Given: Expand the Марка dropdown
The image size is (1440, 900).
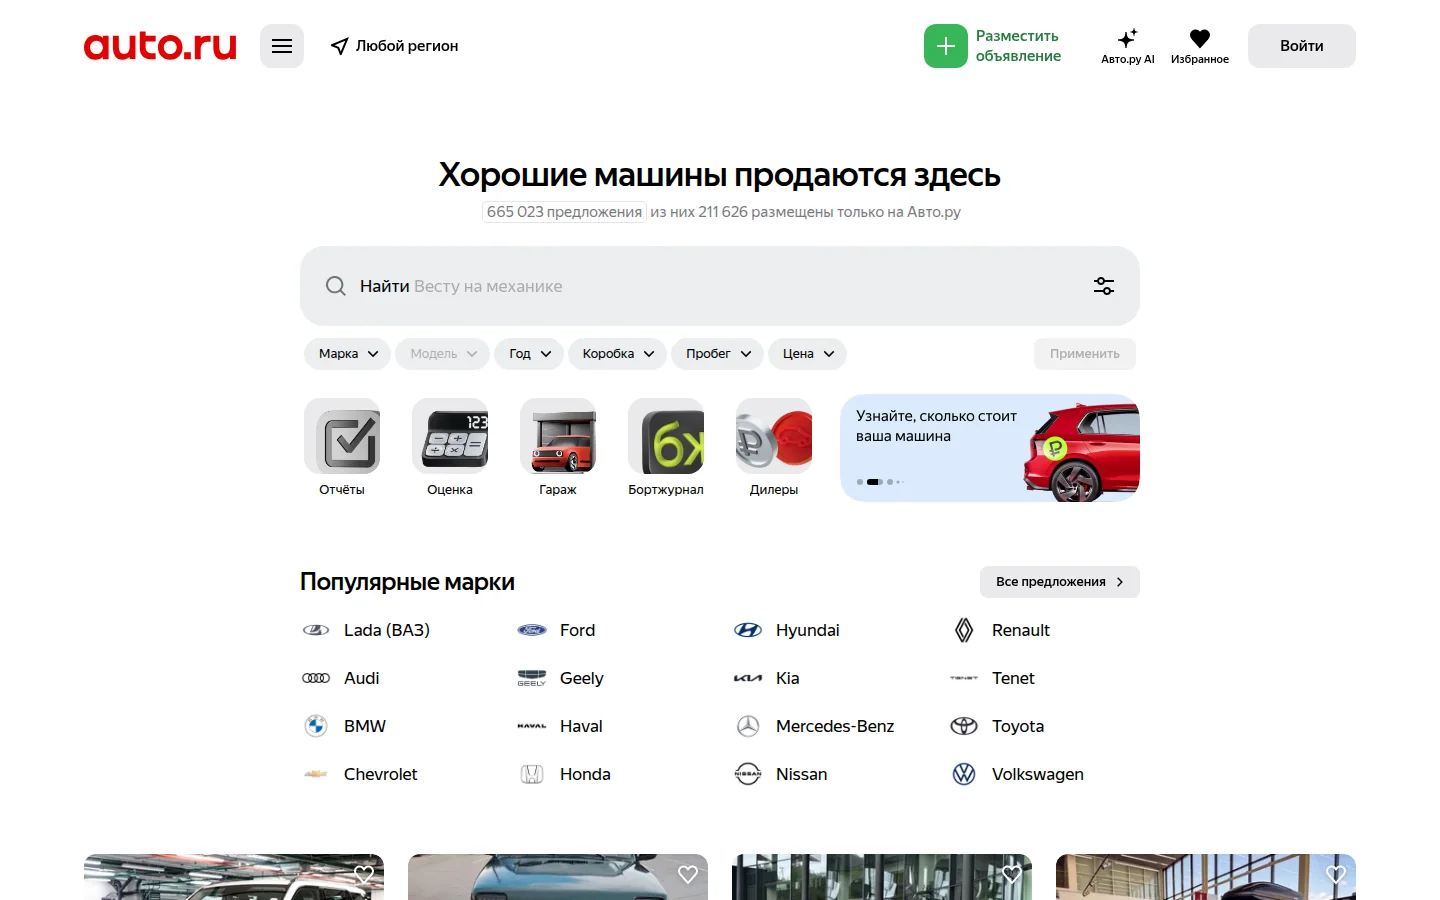Looking at the screenshot, I should point(348,354).
